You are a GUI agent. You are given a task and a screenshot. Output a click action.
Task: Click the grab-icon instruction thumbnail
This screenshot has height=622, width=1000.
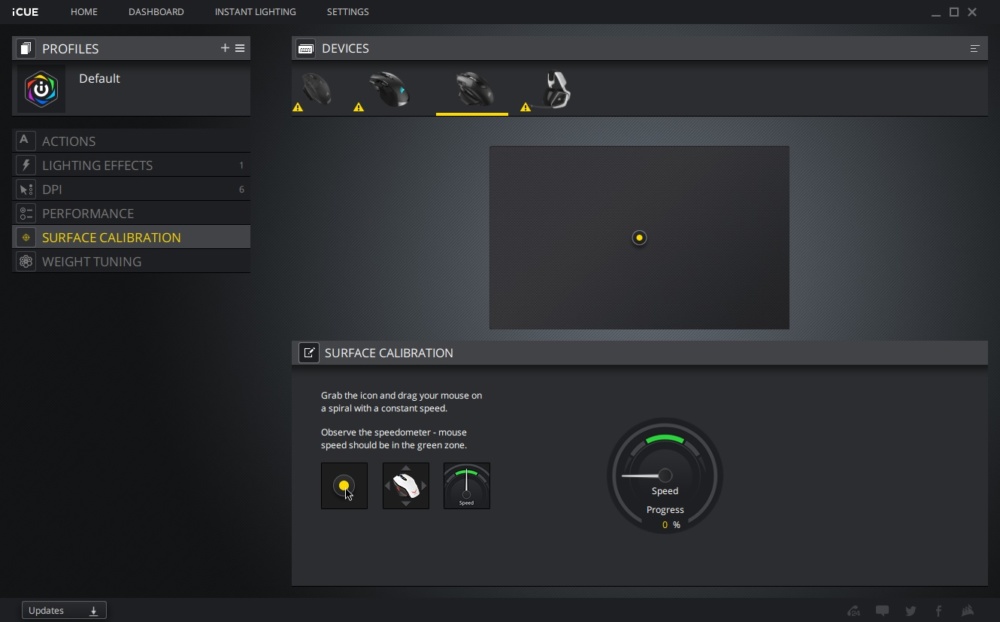point(344,486)
